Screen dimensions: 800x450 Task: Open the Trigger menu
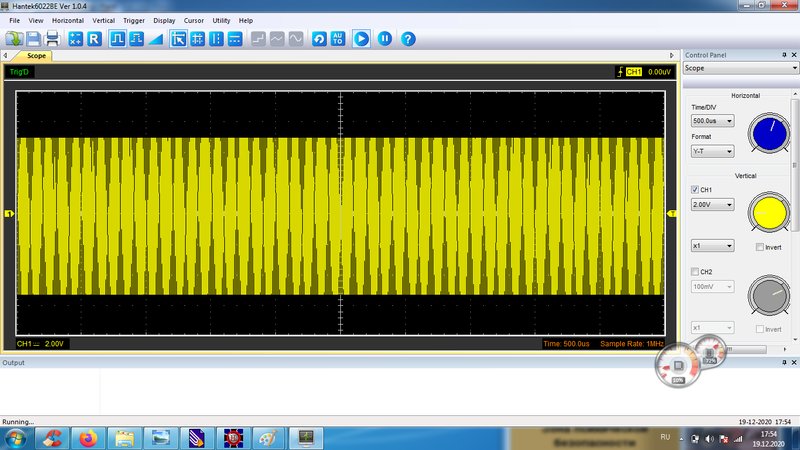pos(133,20)
